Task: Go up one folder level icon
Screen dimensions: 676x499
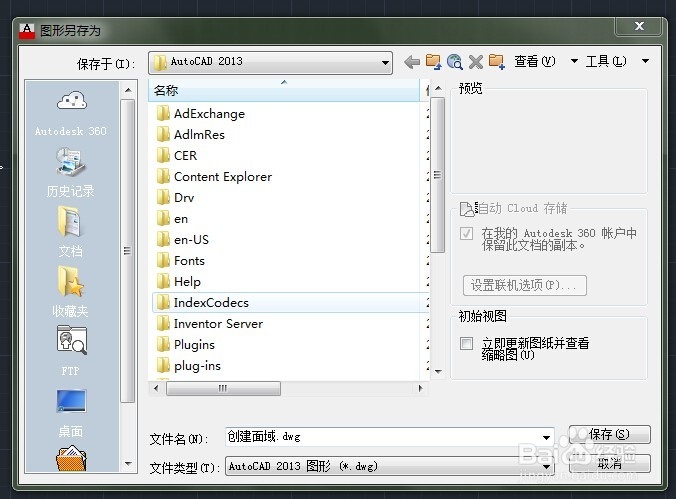Action: (433, 62)
